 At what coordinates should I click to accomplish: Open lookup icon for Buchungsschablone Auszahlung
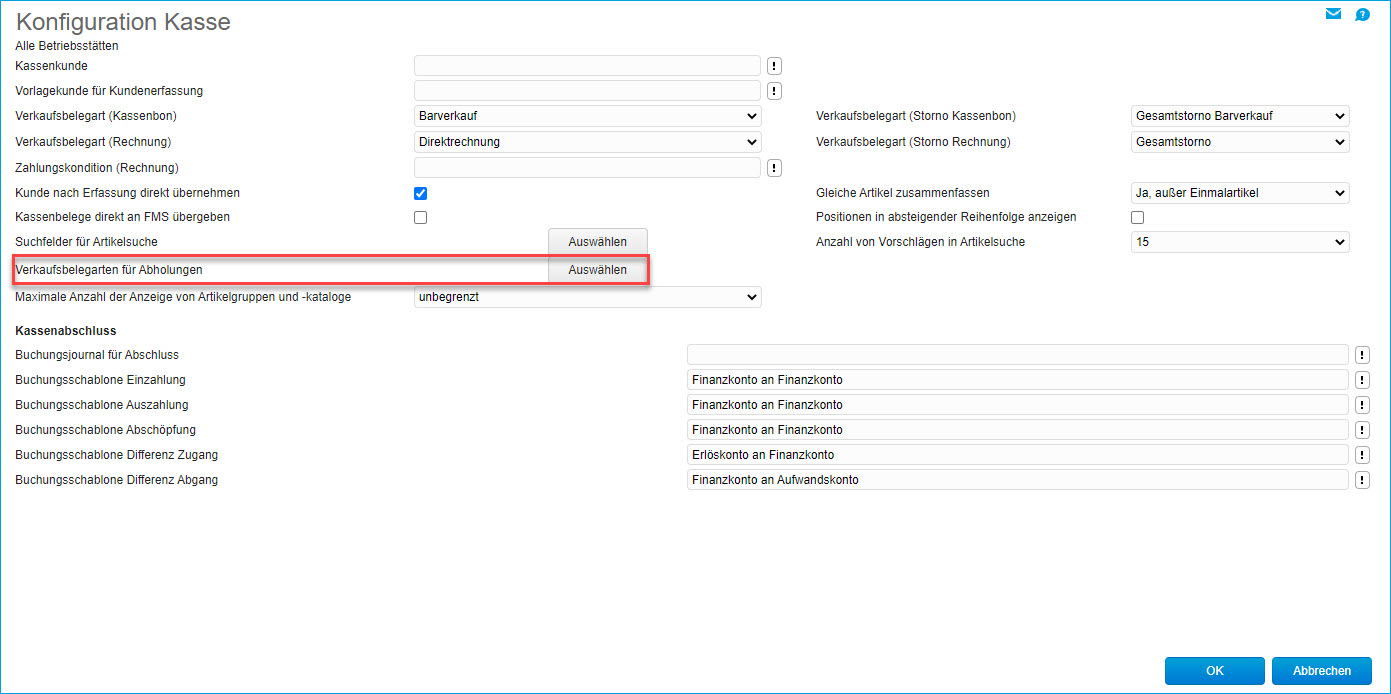1362,405
